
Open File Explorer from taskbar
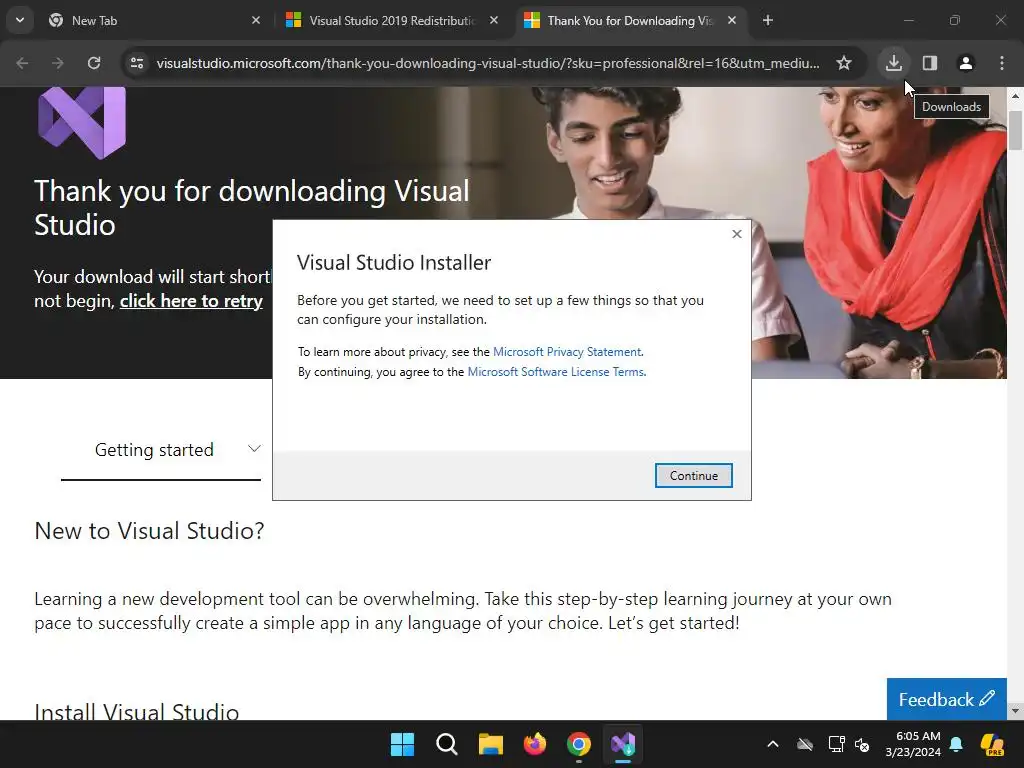(x=490, y=744)
